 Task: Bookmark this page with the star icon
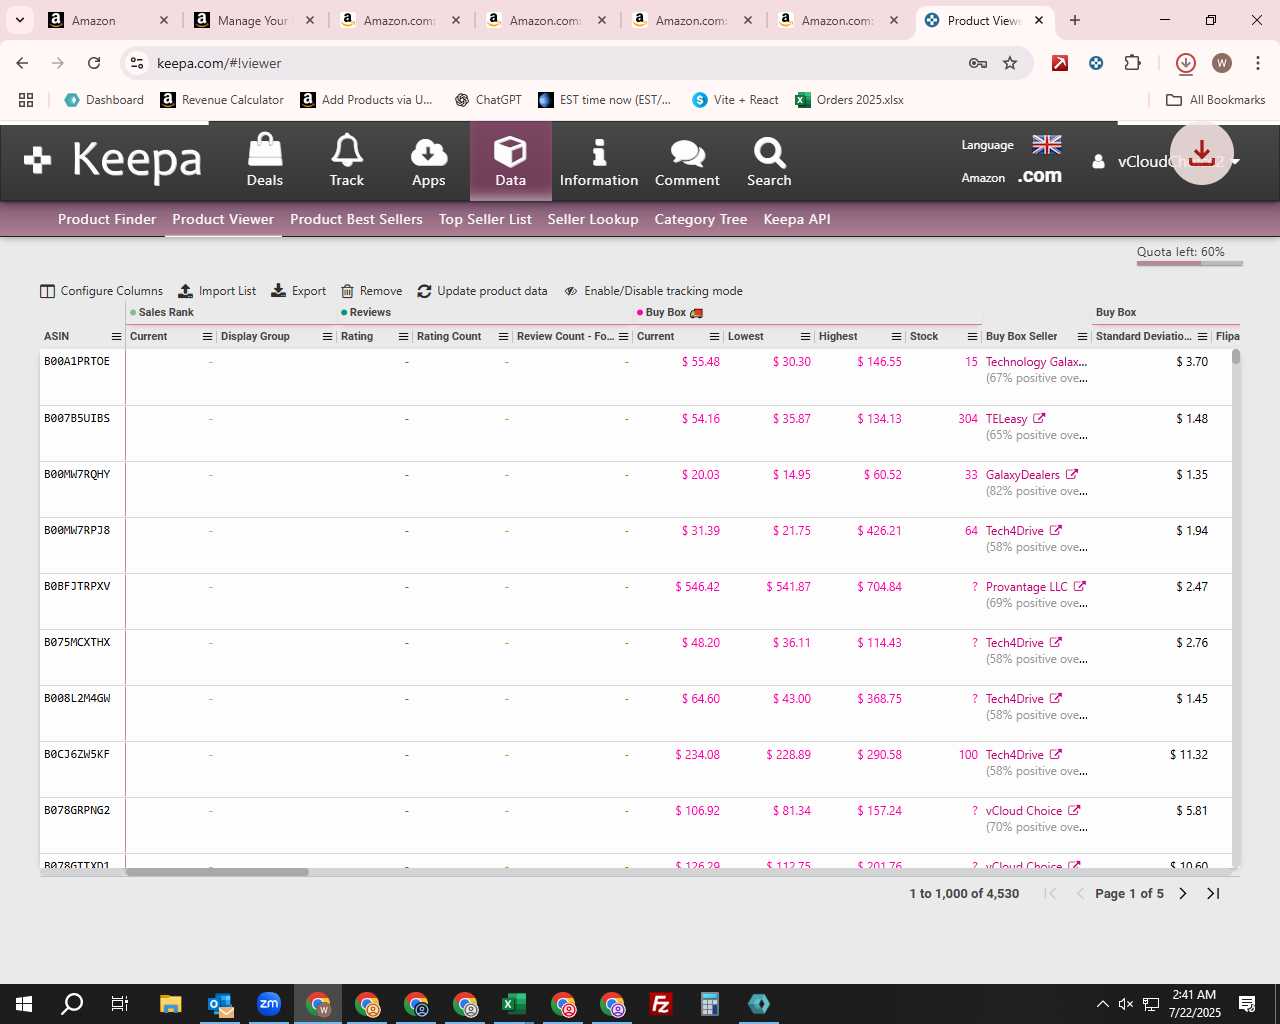pyautogui.click(x=1010, y=63)
